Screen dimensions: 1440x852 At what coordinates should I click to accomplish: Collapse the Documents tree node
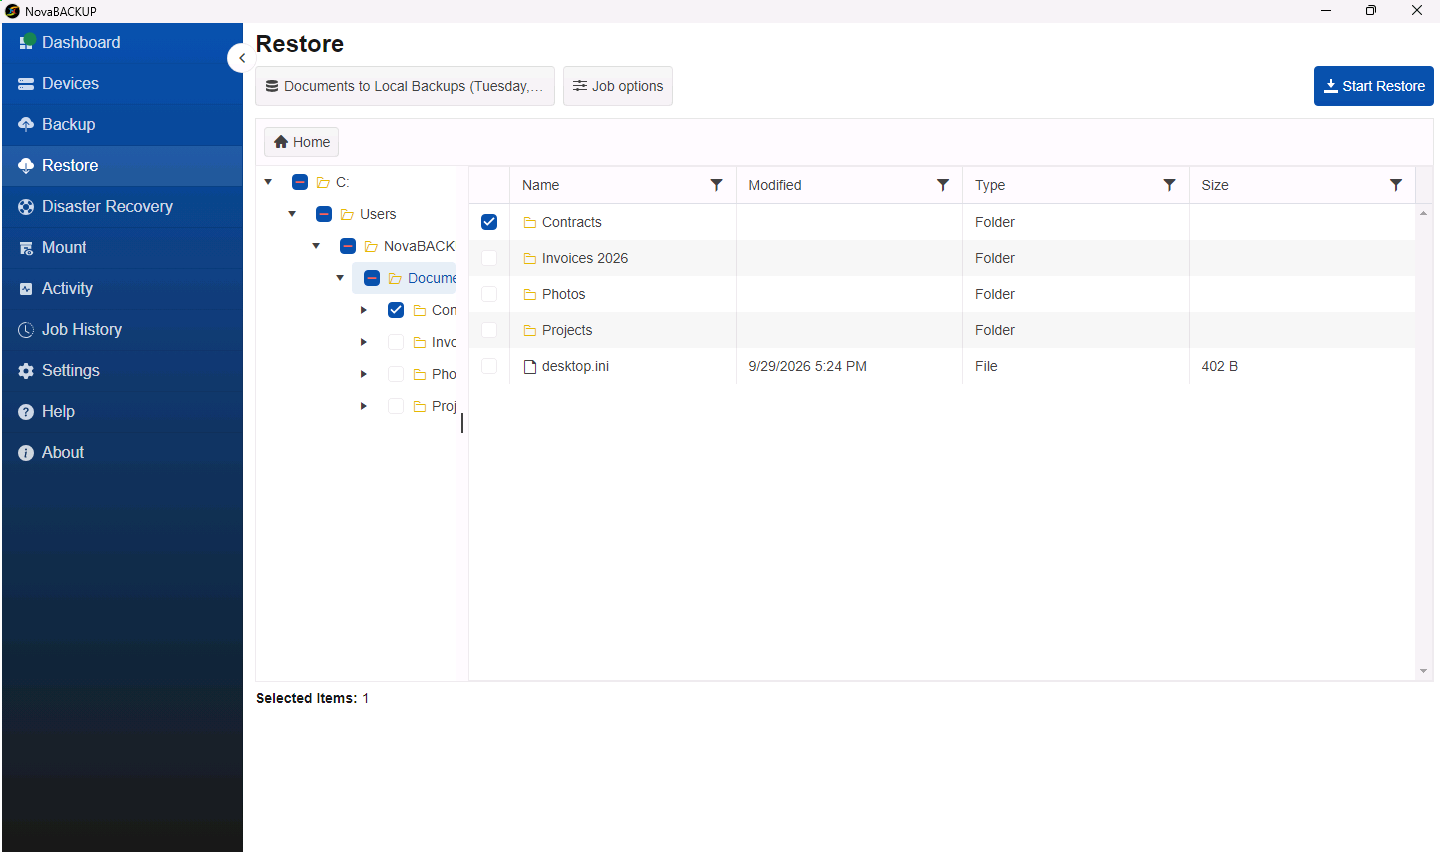tap(340, 278)
